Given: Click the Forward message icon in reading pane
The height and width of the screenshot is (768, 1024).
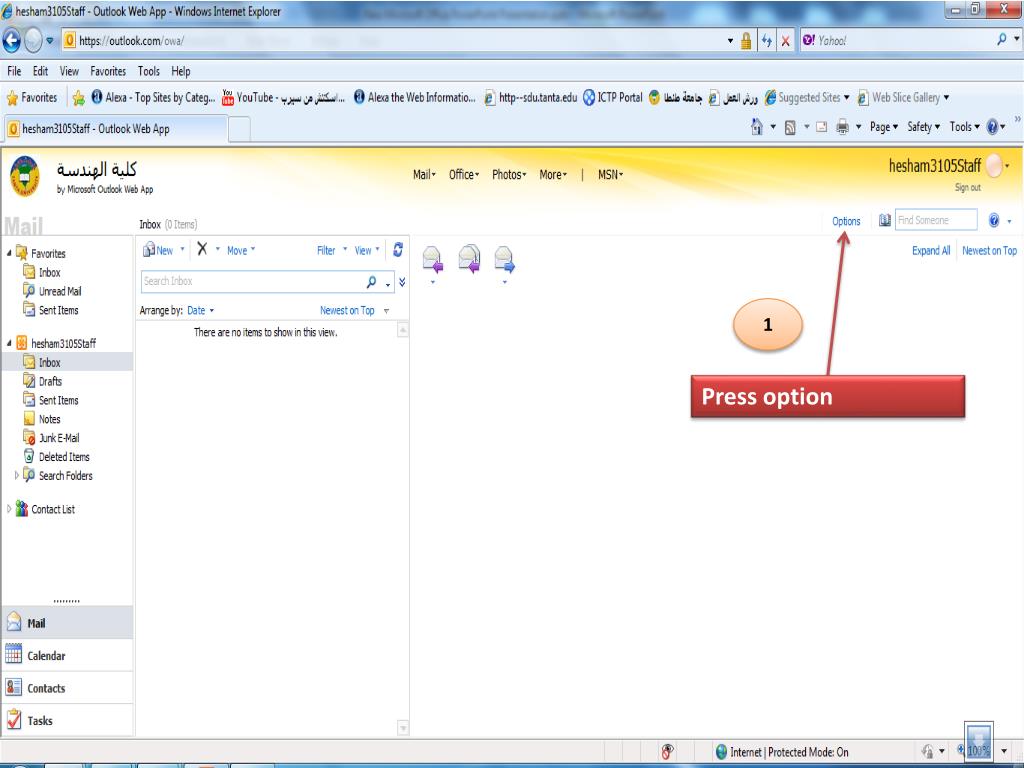Looking at the screenshot, I should pyautogui.click(x=505, y=260).
